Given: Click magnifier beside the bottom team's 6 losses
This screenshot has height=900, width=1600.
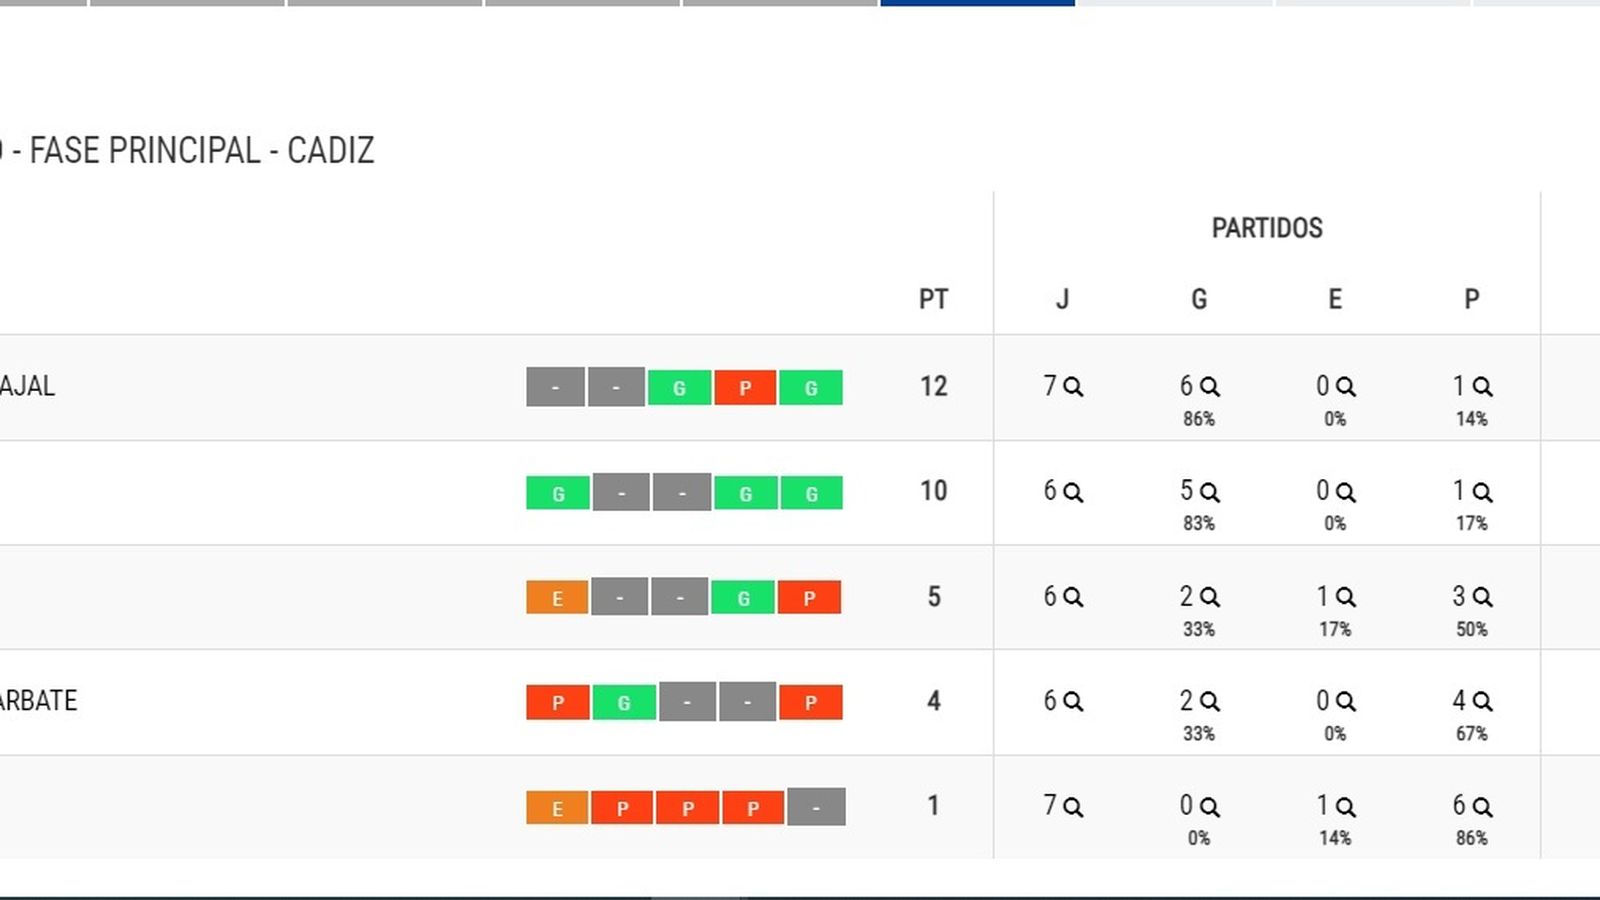Looking at the screenshot, I should pyautogui.click(x=1484, y=806).
